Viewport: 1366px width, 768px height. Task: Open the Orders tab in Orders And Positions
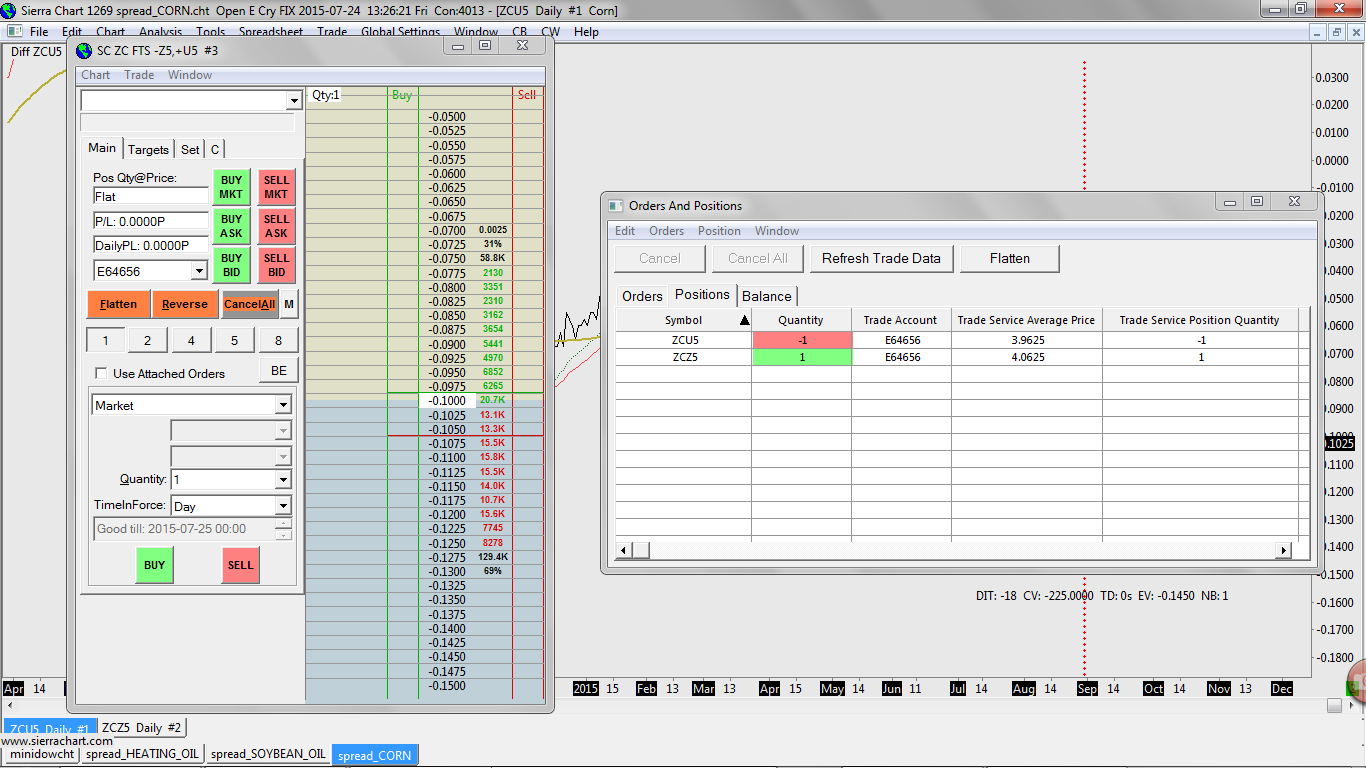click(x=642, y=296)
